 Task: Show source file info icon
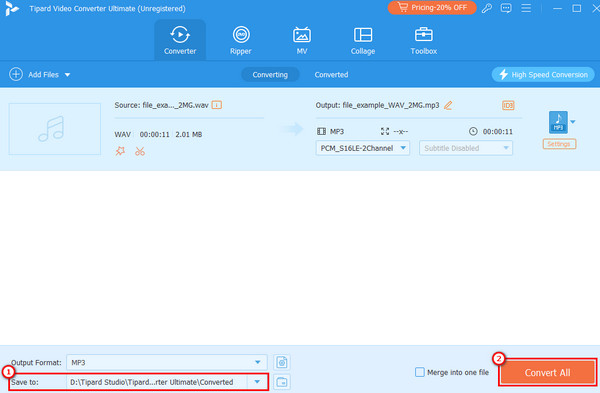point(217,105)
